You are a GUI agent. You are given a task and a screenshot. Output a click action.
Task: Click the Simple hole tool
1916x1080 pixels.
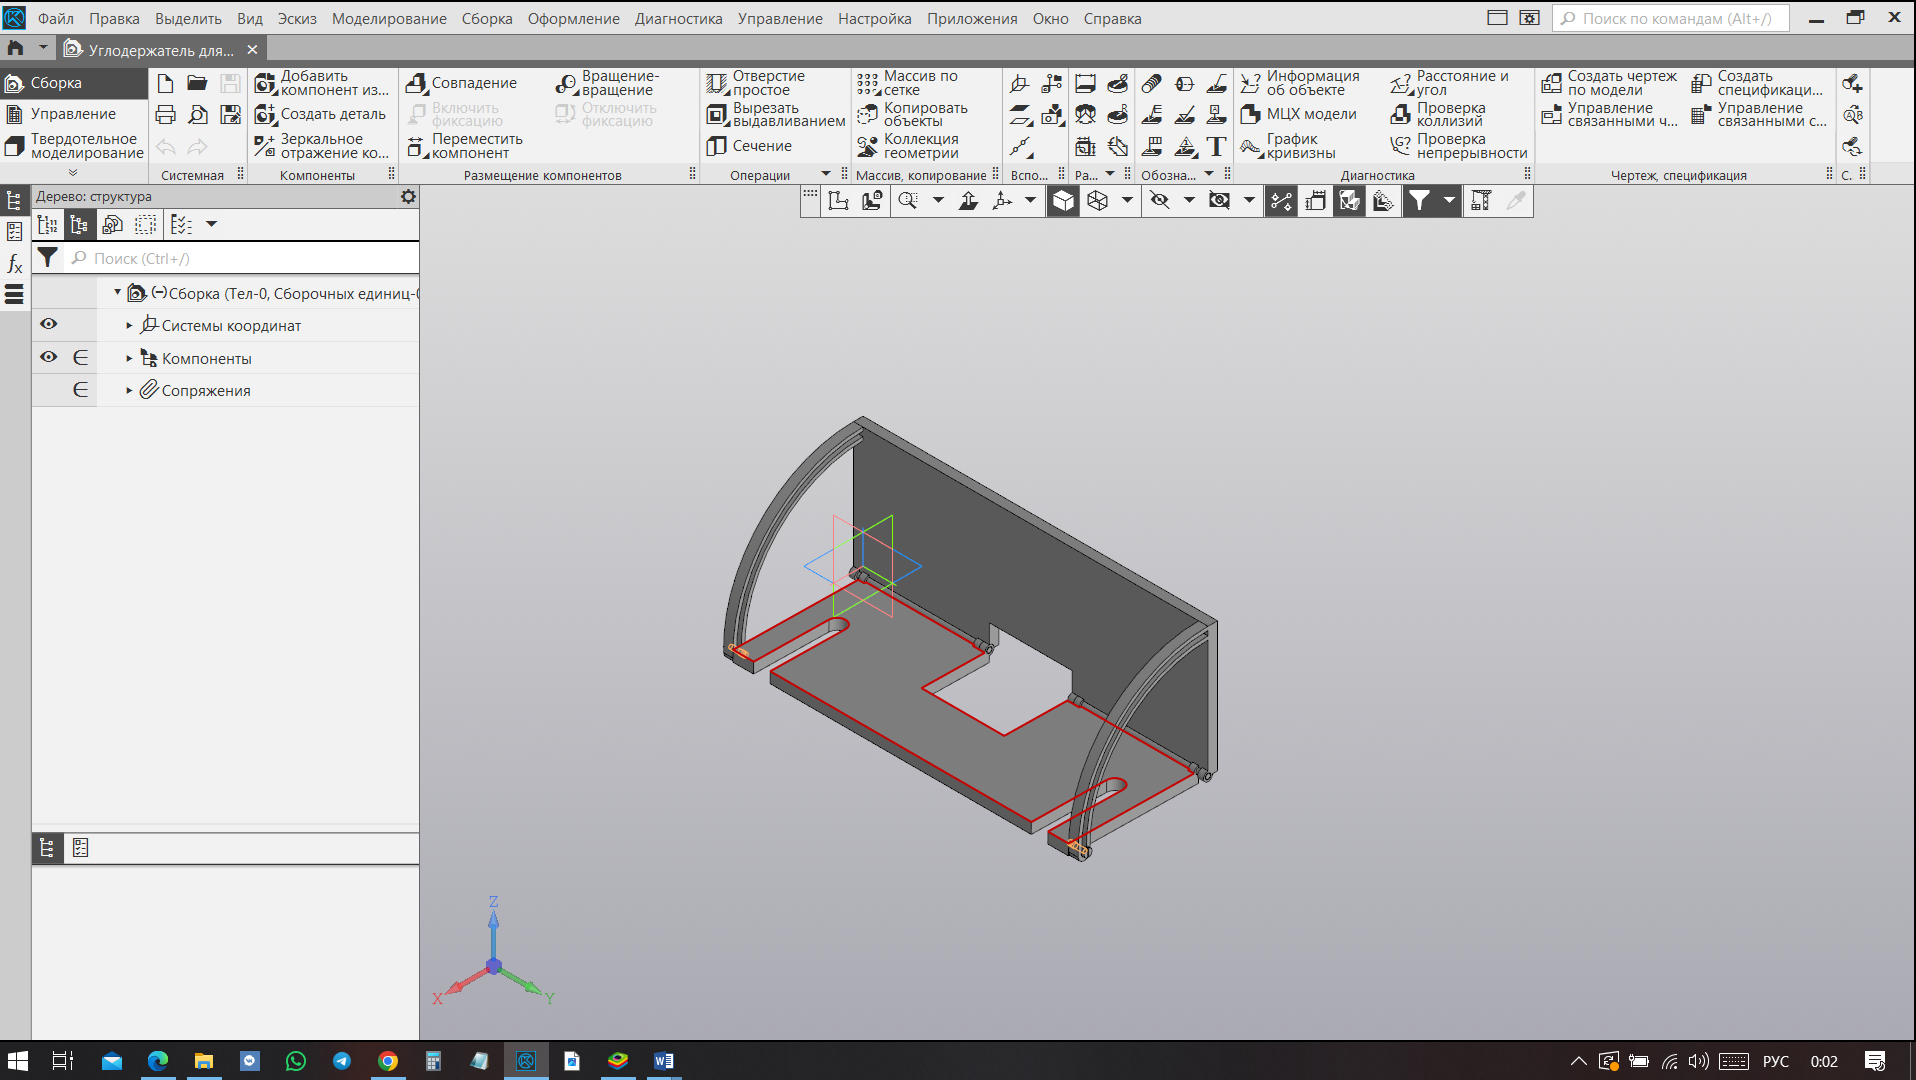[717, 83]
